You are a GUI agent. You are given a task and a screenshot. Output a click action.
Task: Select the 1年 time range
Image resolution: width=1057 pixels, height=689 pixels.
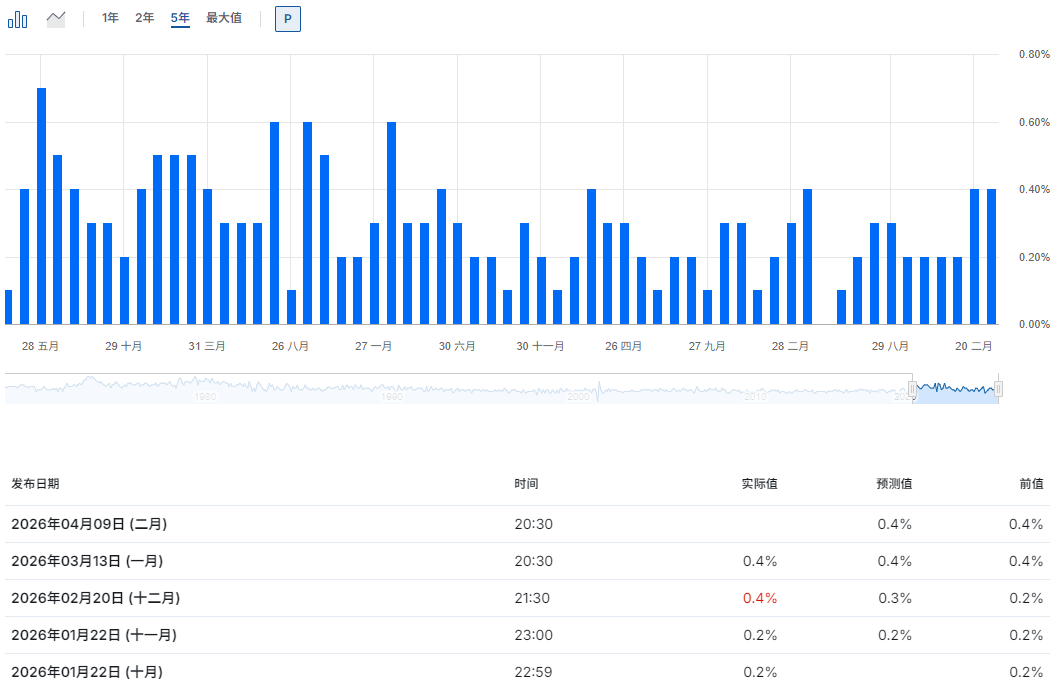pyautogui.click(x=110, y=18)
